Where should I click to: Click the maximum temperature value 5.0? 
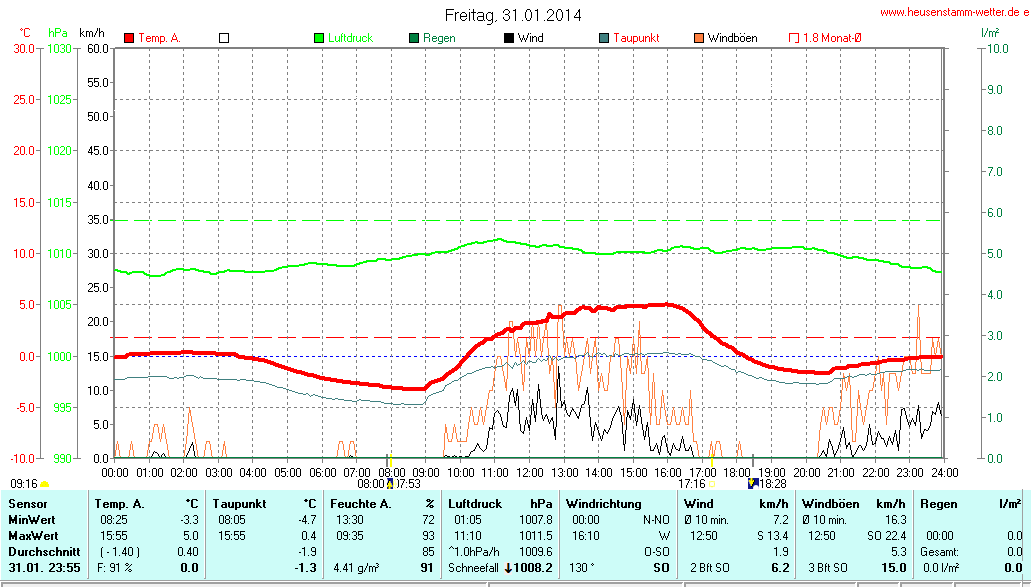click(191, 536)
